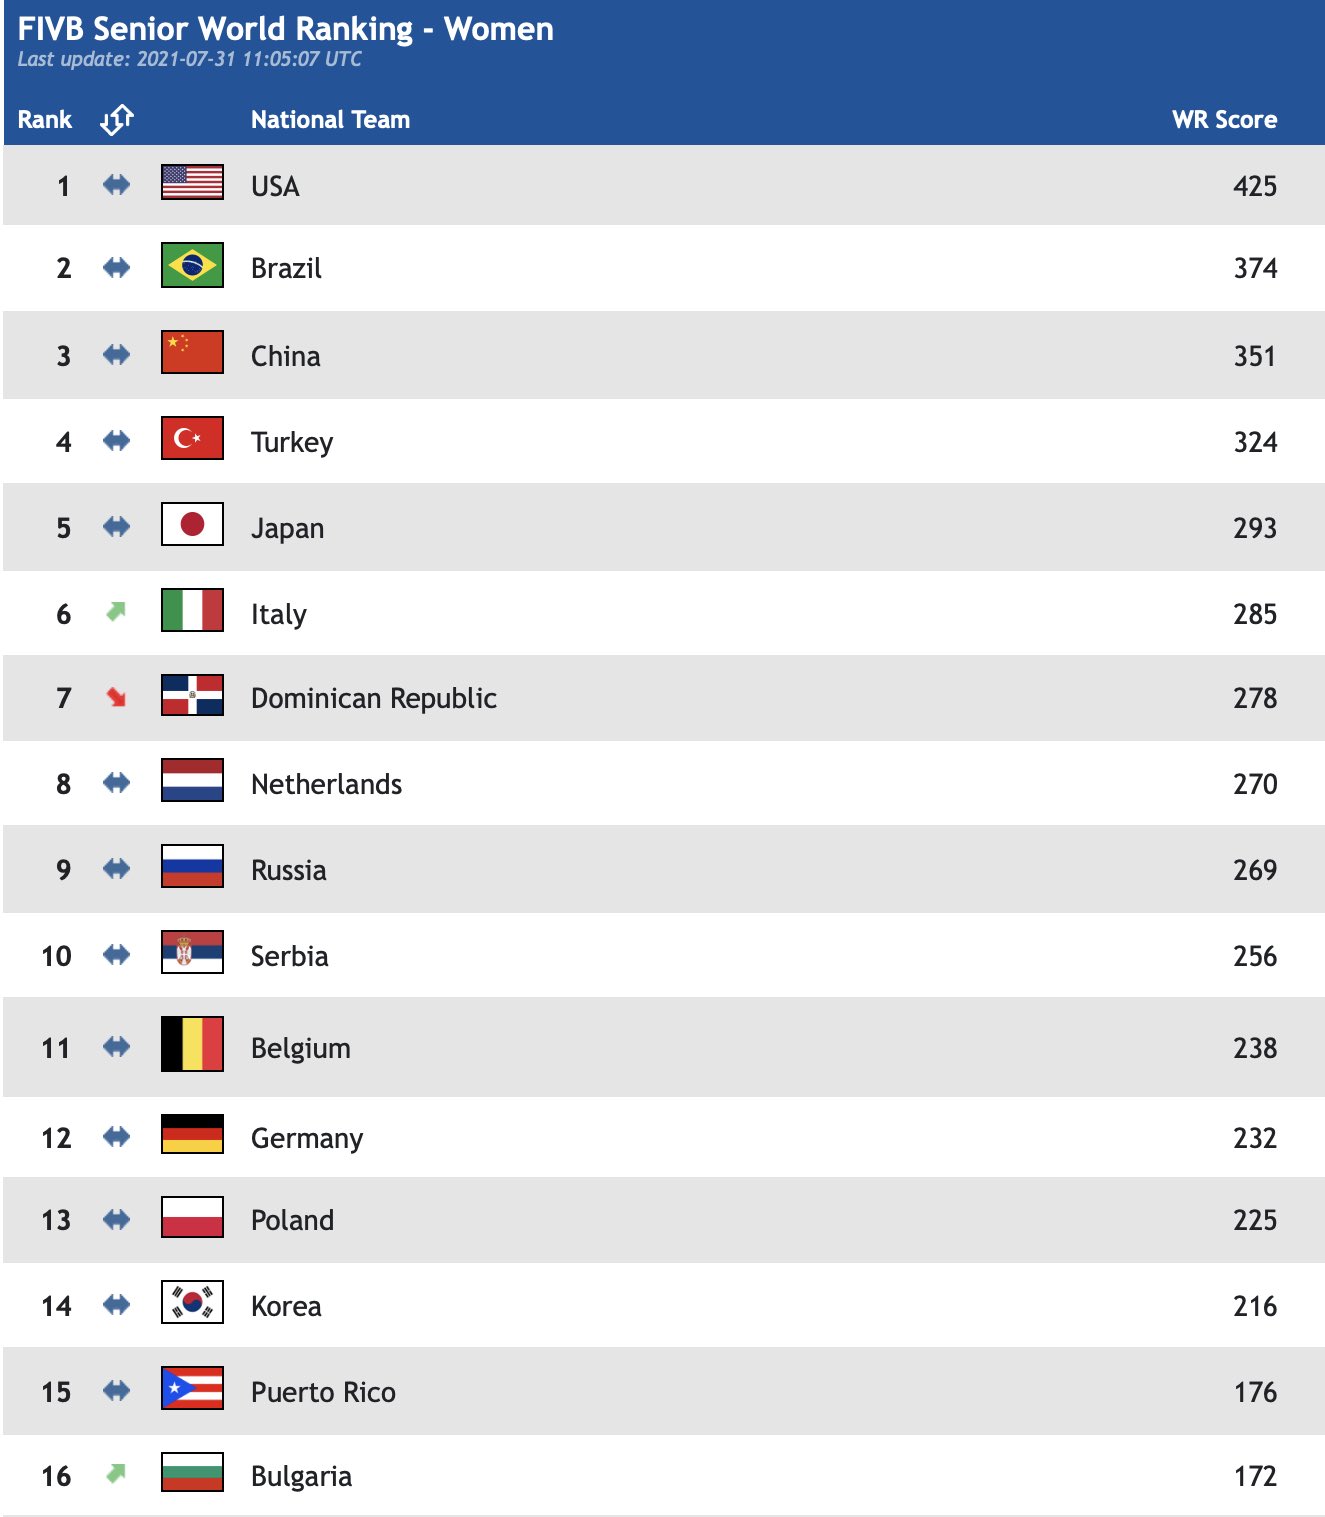The image size is (1325, 1517).
Task: Click Italy's green up-trend arrow
Action: tap(116, 611)
